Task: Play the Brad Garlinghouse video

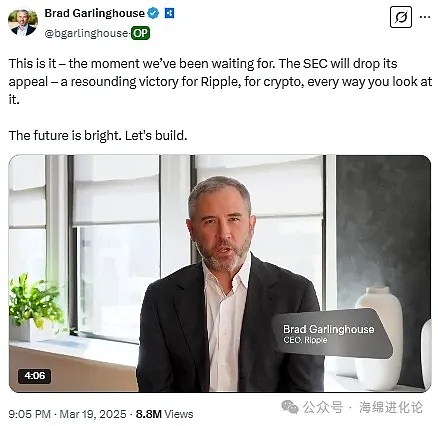Action: (x=220, y=273)
